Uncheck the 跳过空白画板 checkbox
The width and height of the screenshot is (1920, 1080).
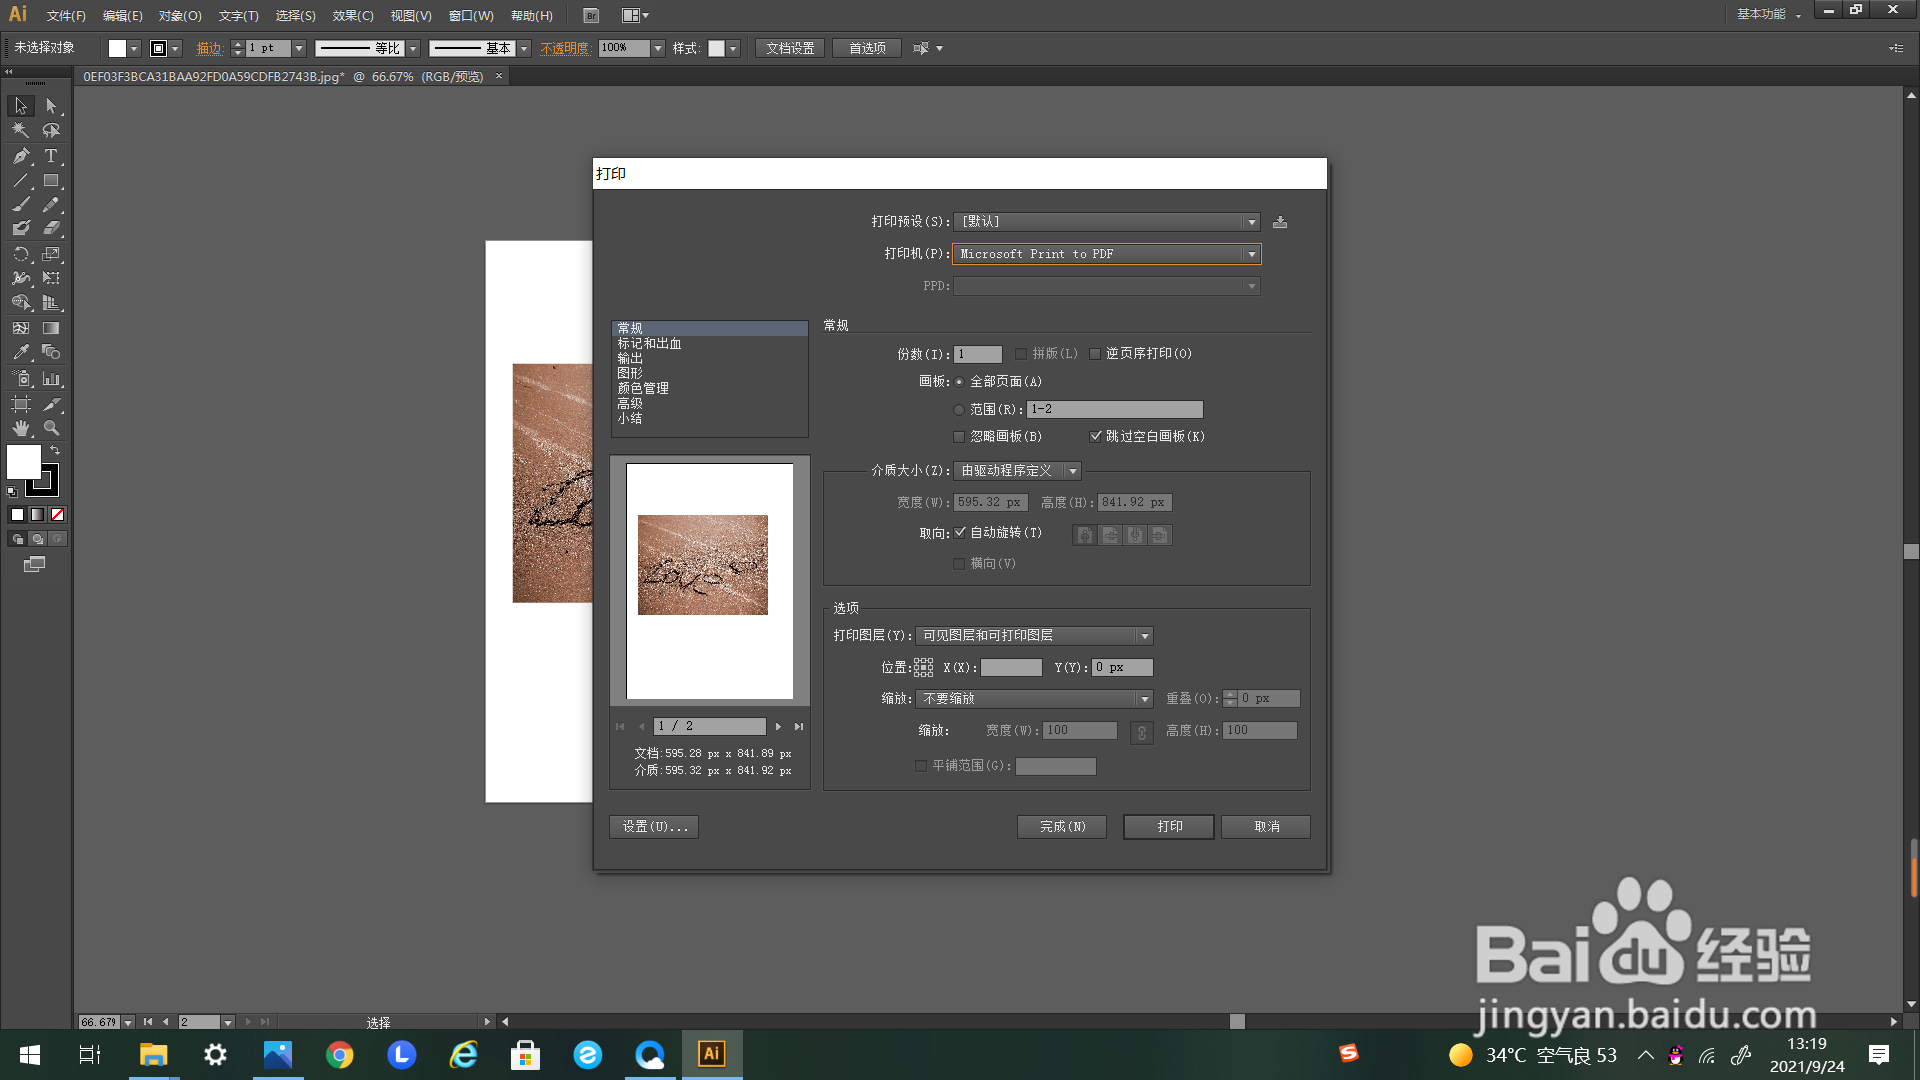[1096, 437]
